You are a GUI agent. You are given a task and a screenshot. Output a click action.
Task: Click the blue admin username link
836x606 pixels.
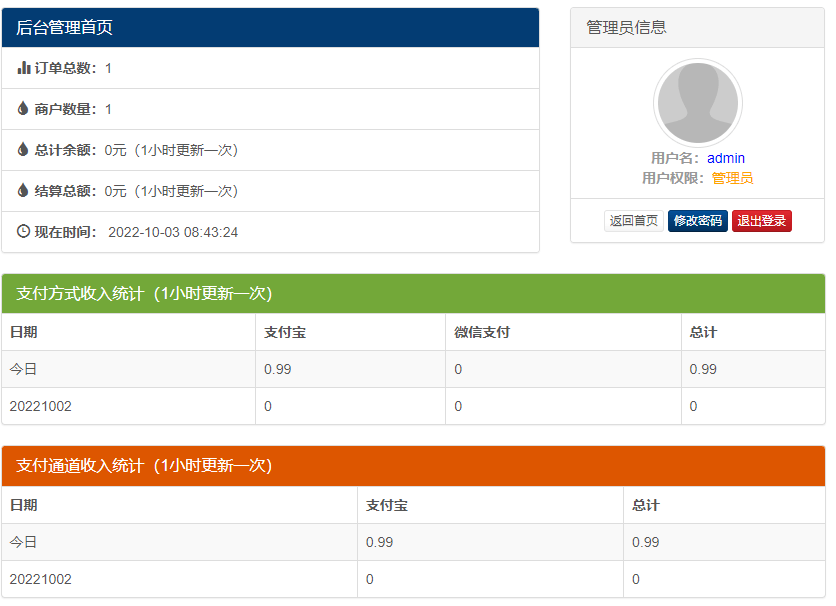pos(725,158)
